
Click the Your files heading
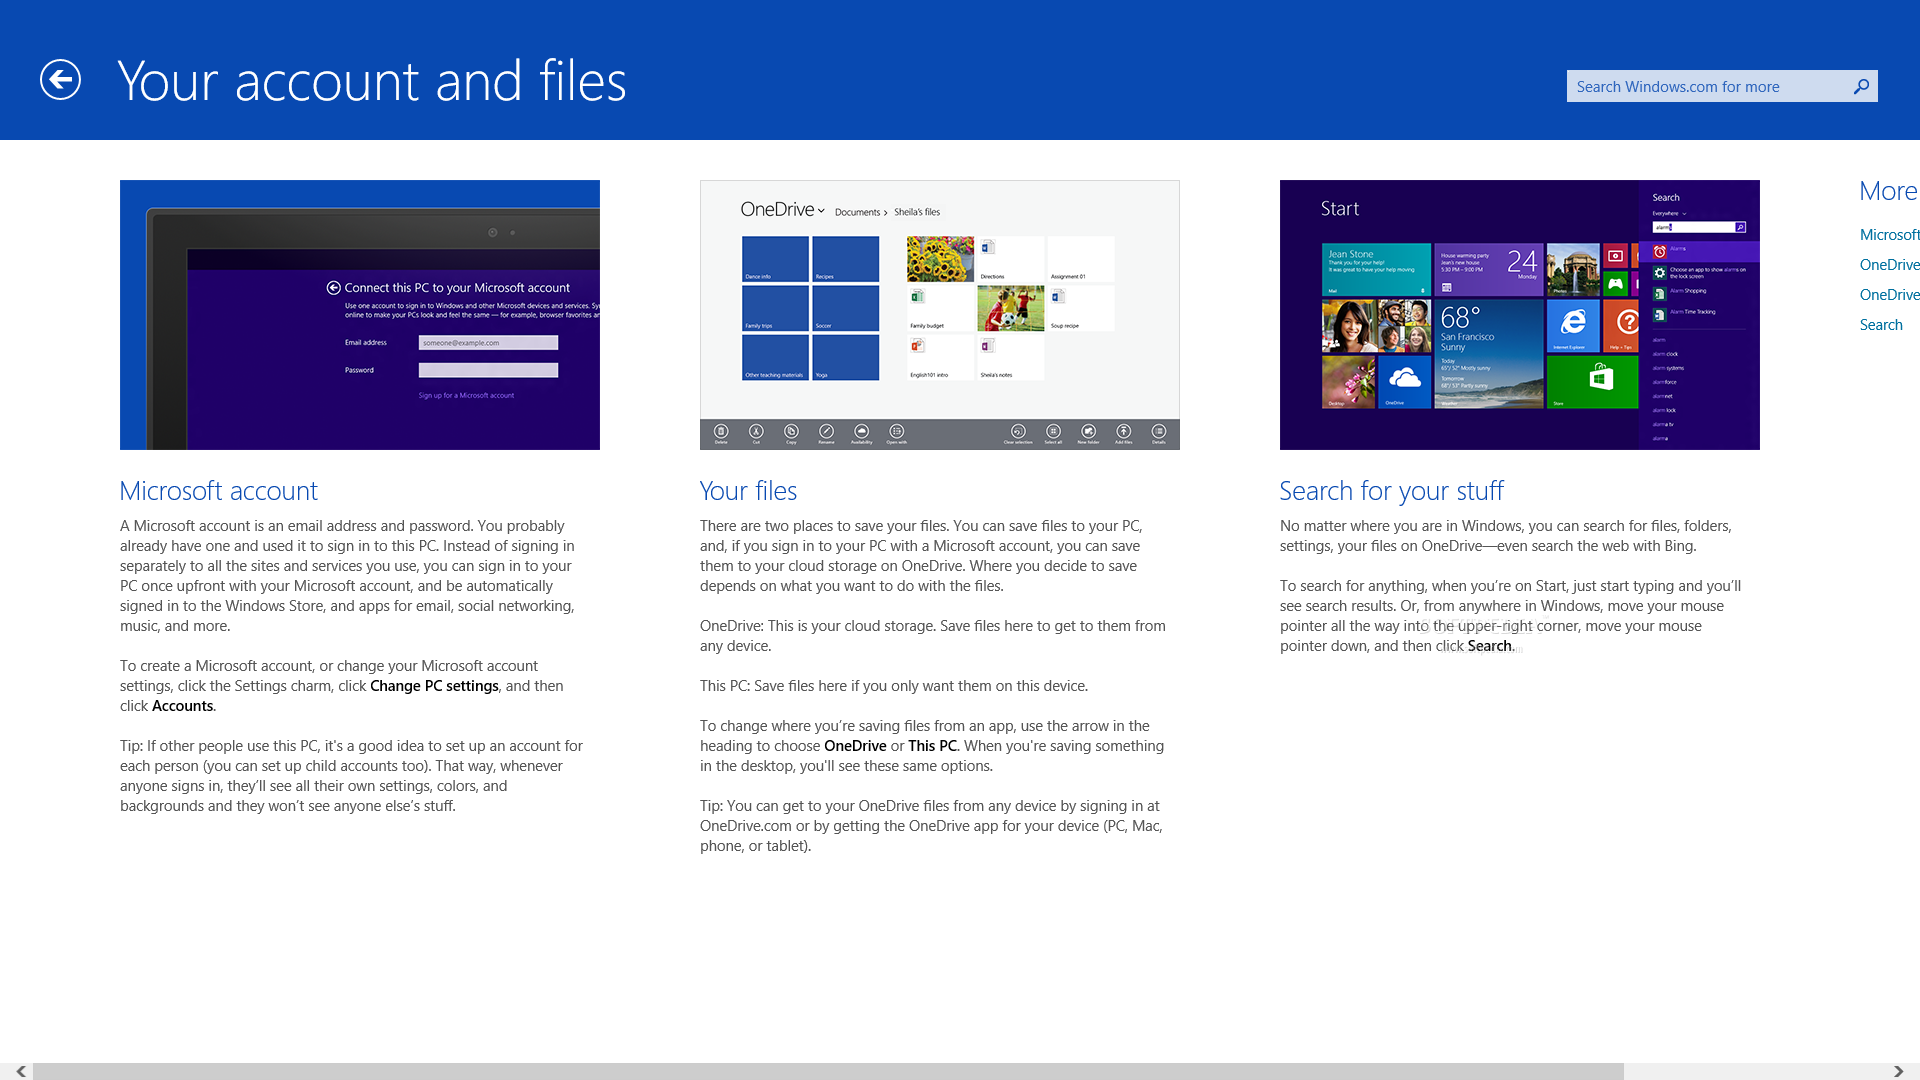(x=748, y=491)
